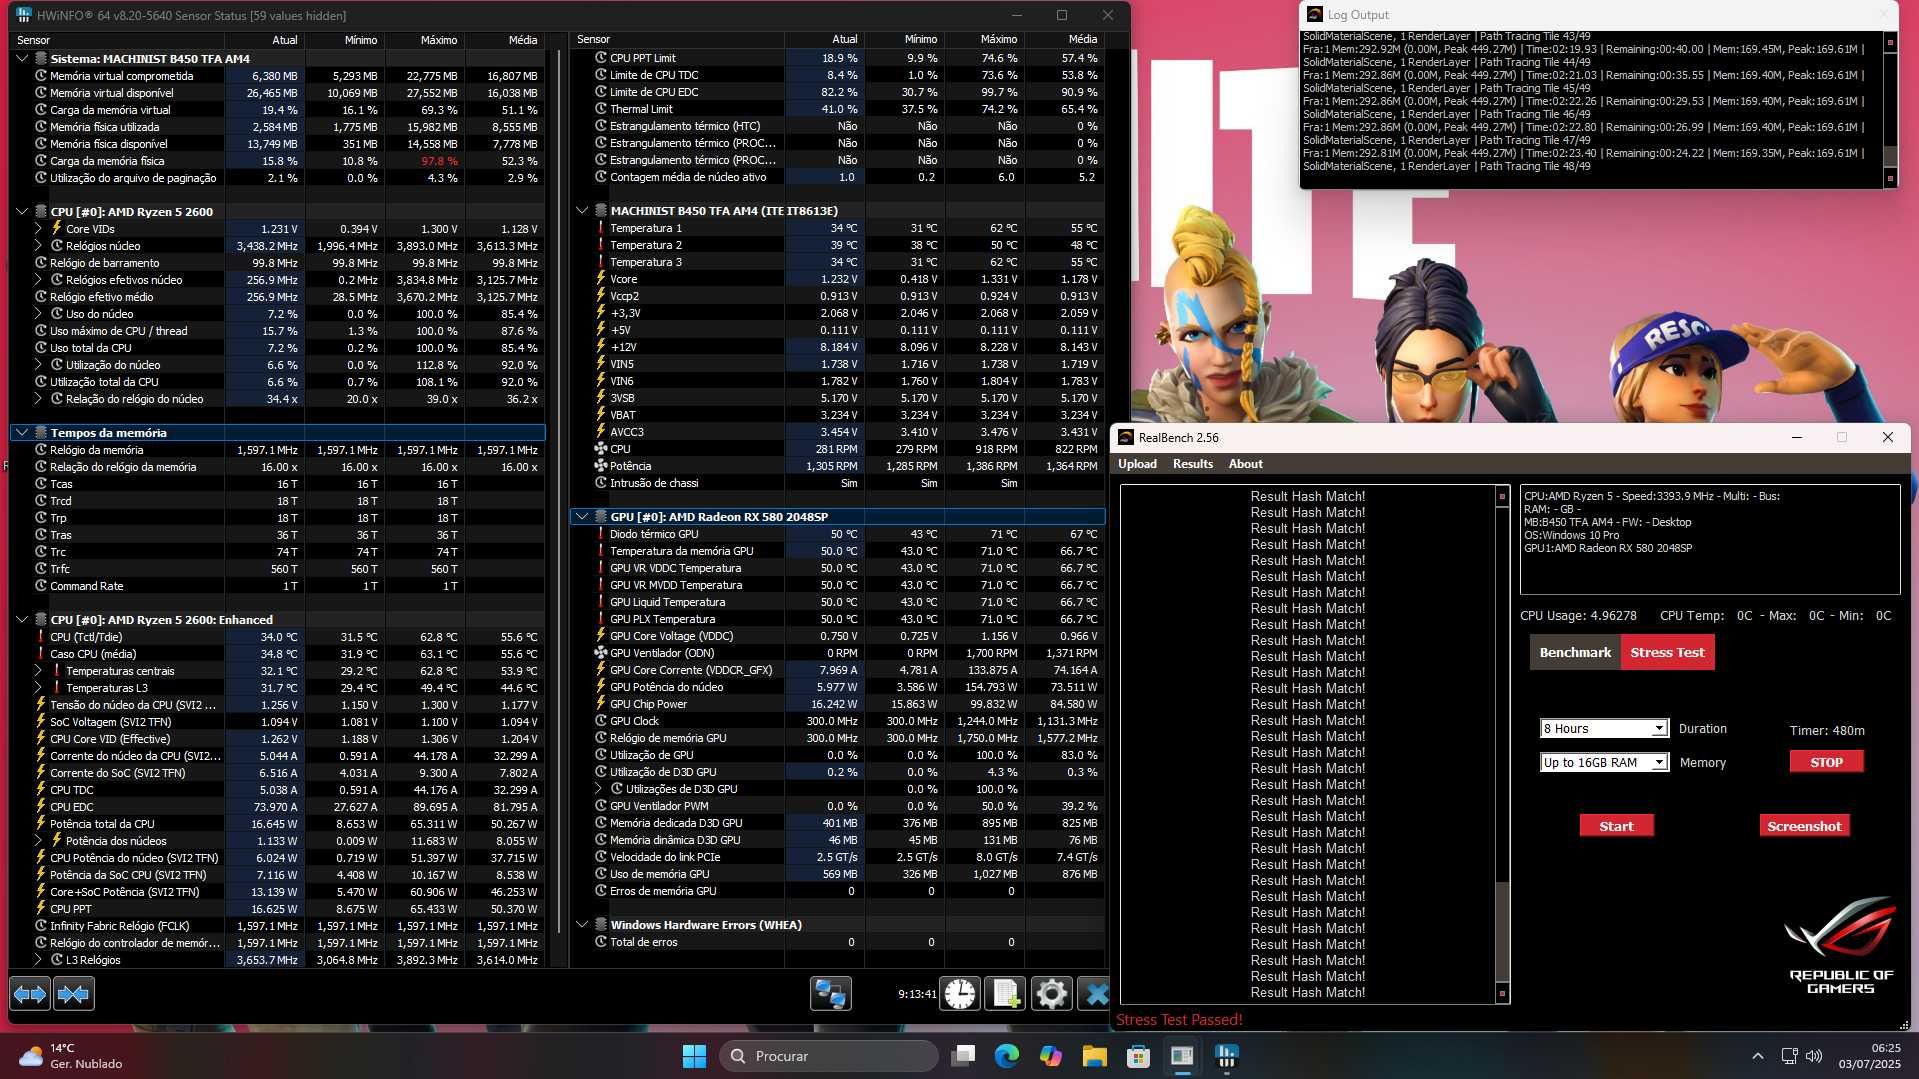Select the CPU PPT Limit row
The image size is (1919, 1079).
(x=839, y=58)
